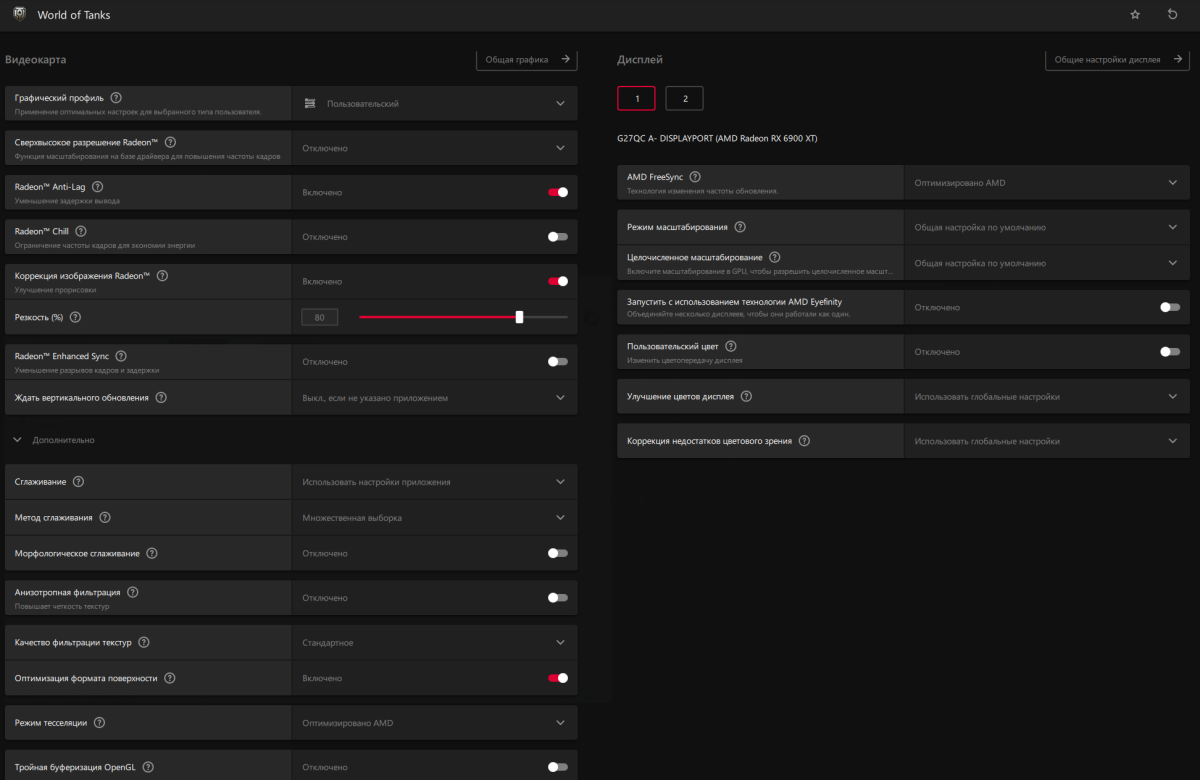Click the Резкость sharpness slider handle

(x=519, y=317)
